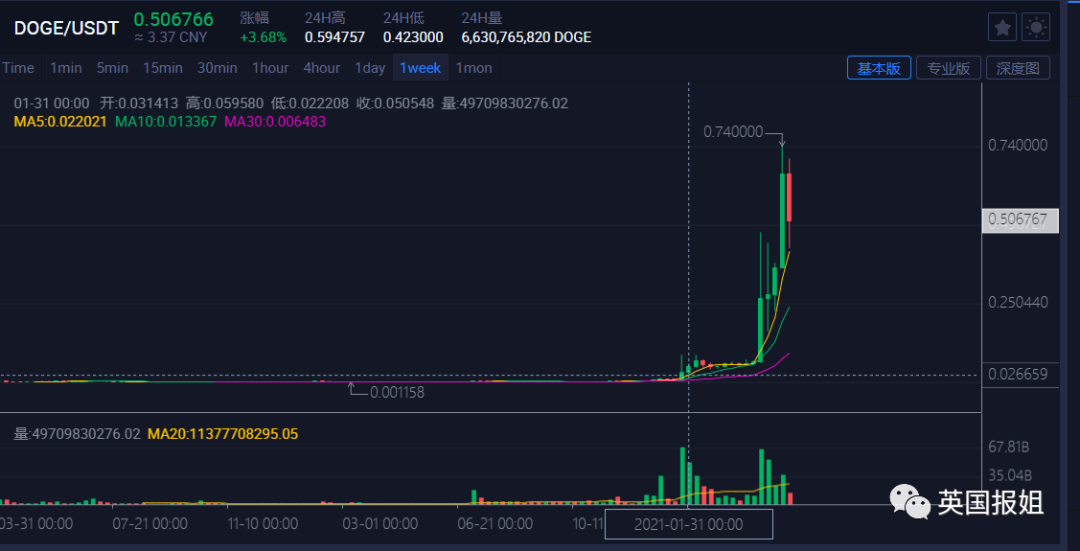Click the 07-21 00:00 time axis label
Screen dimensions: 1080x551
pos(150,523)
